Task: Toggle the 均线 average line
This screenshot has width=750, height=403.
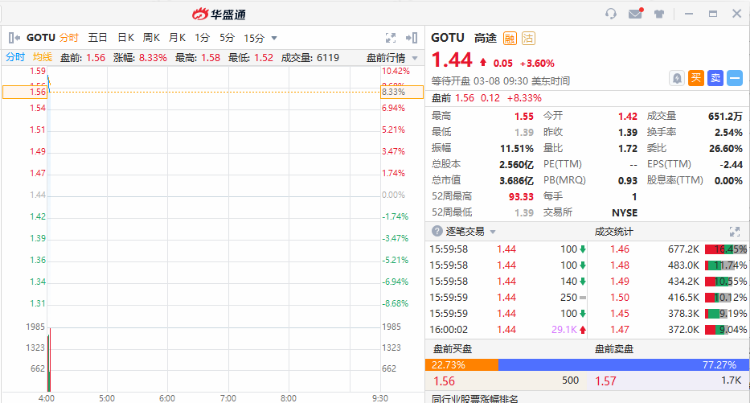Action: [x=42, y=57]
